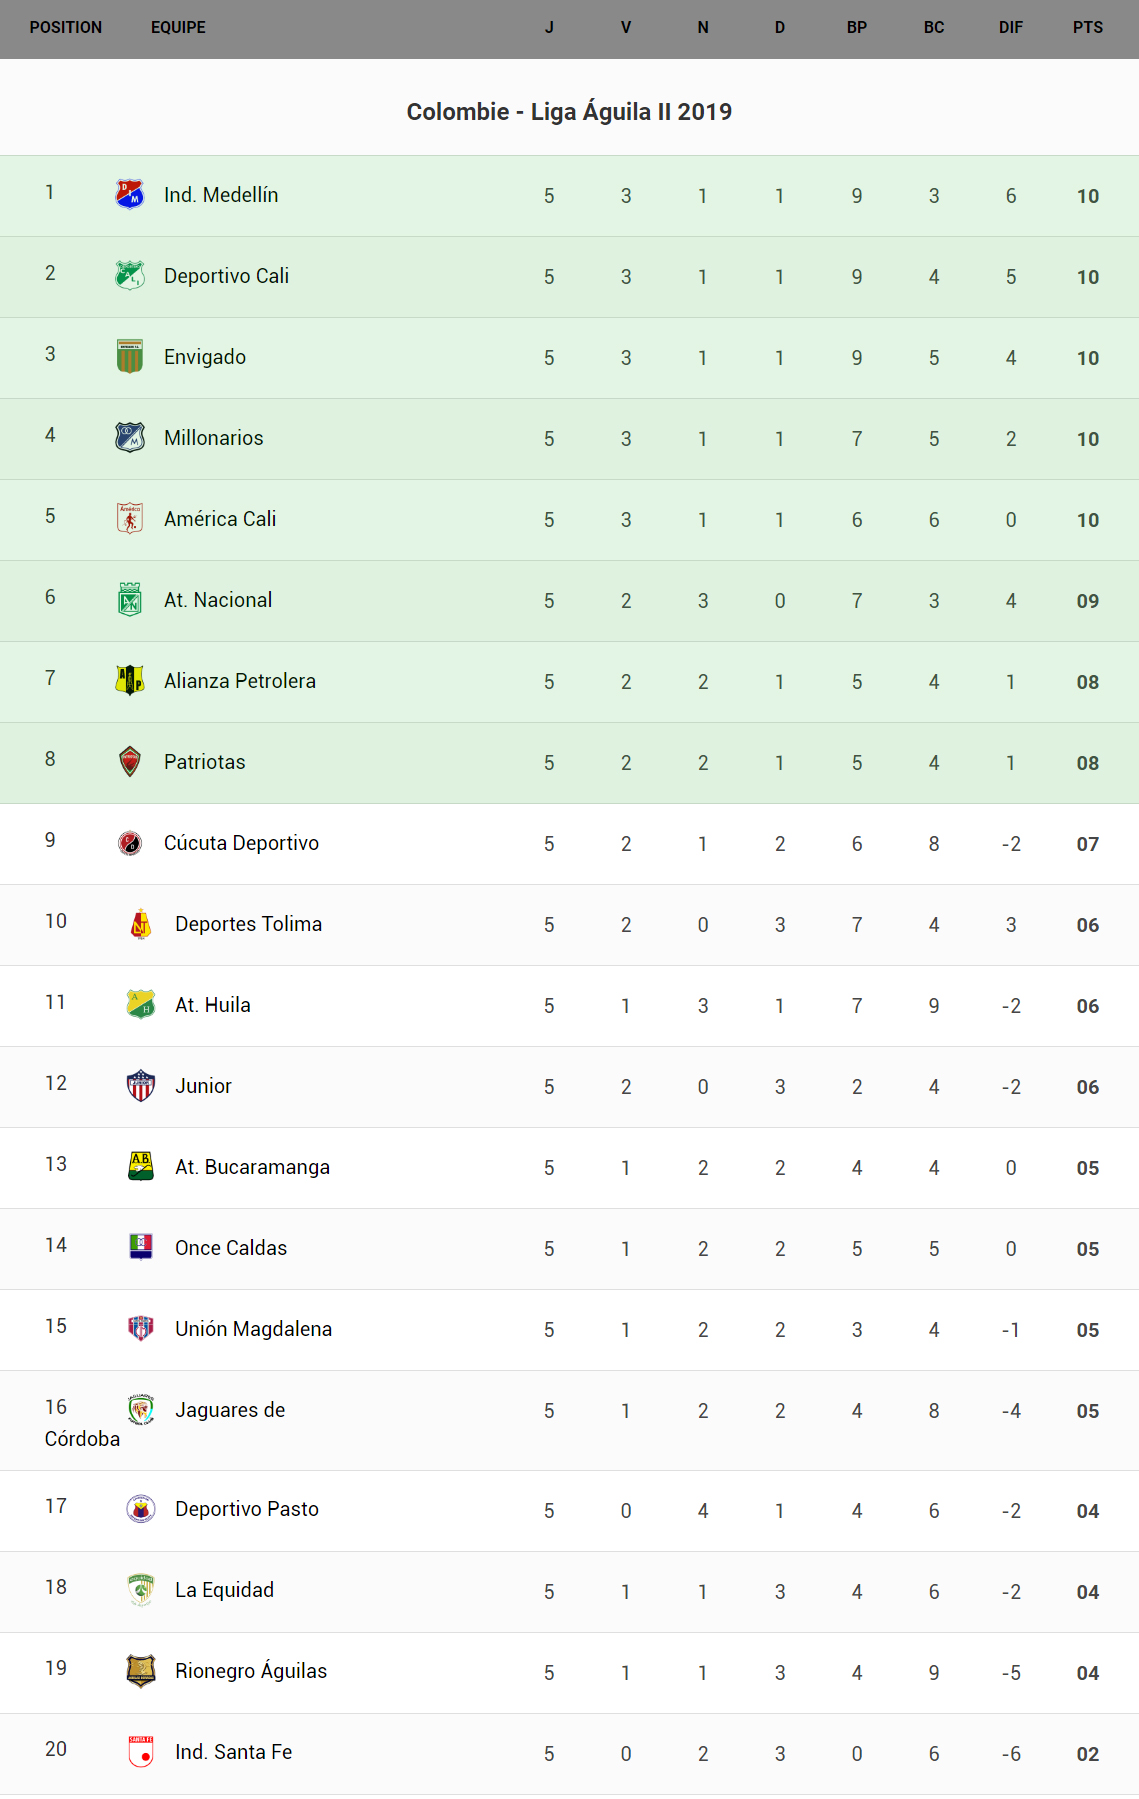1139x1799 pixels.
Task: Click the Junior team shield icon
Action: [x=141, y=1085]
